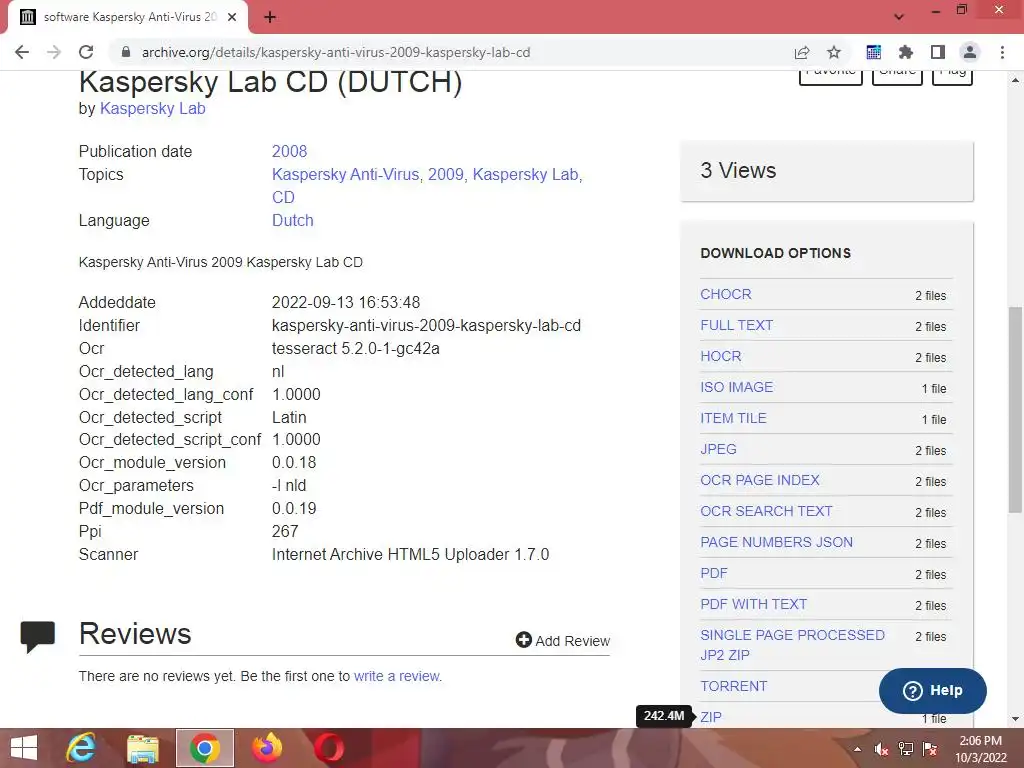Viewport: 1024px width, 768px height.
Task: Expand the tab search dropdown
Action: (x=899, y=17)
